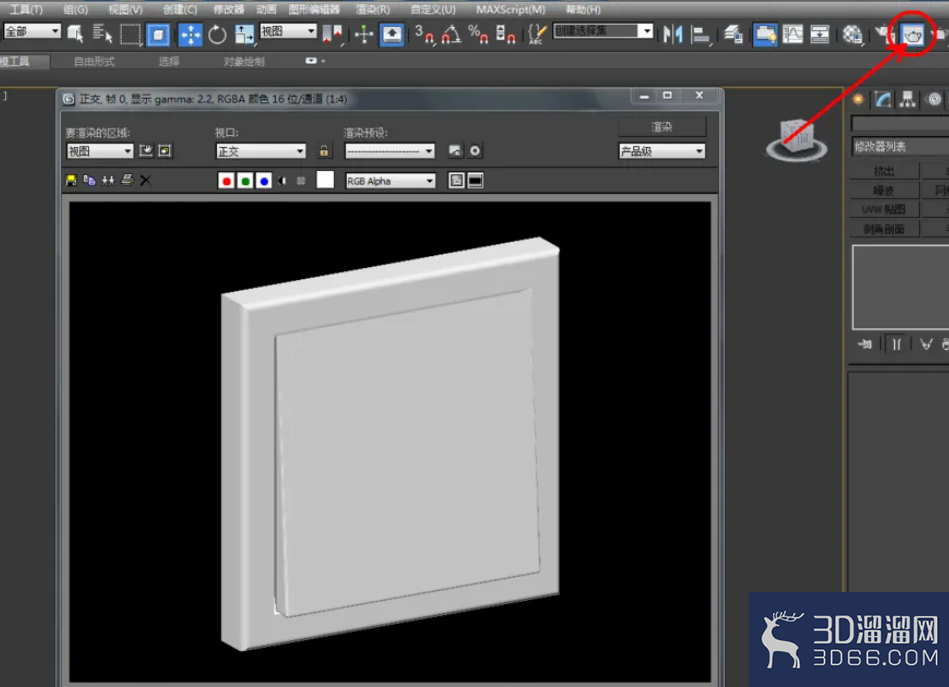The height and width of the screenshot is (687, 949).
Task: Toggle Spinner Snap
Action: pyautogui.click(x=505, y=34)
